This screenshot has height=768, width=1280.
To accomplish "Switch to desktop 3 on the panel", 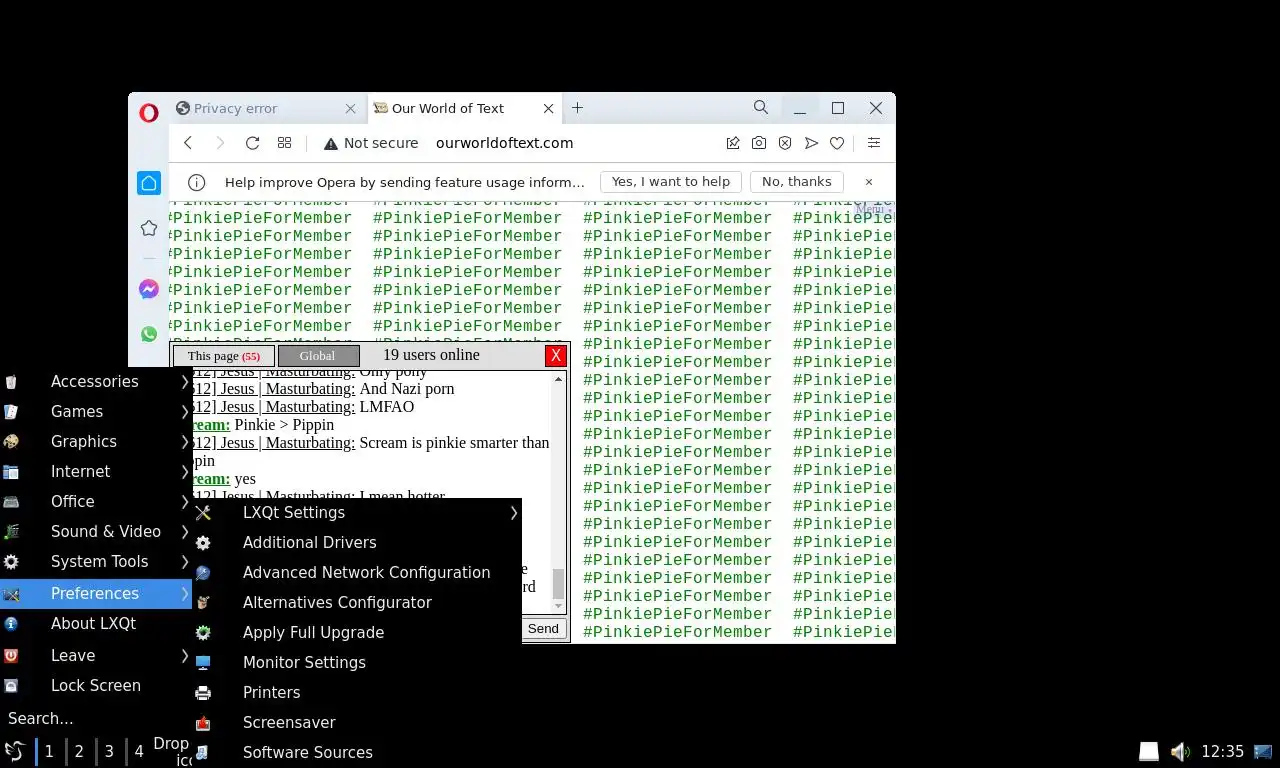I will coord(109,751).
